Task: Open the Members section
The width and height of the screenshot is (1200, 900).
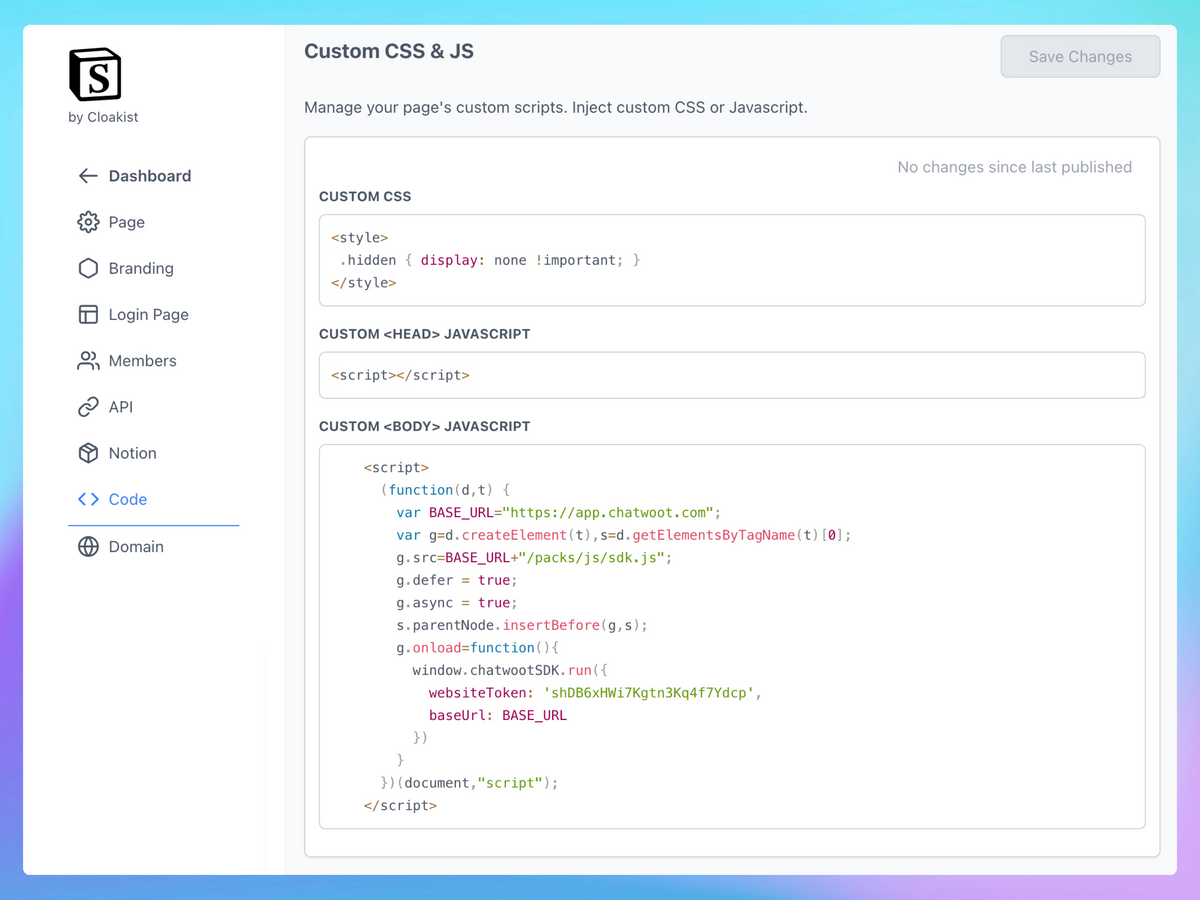Action: [142, 361]
